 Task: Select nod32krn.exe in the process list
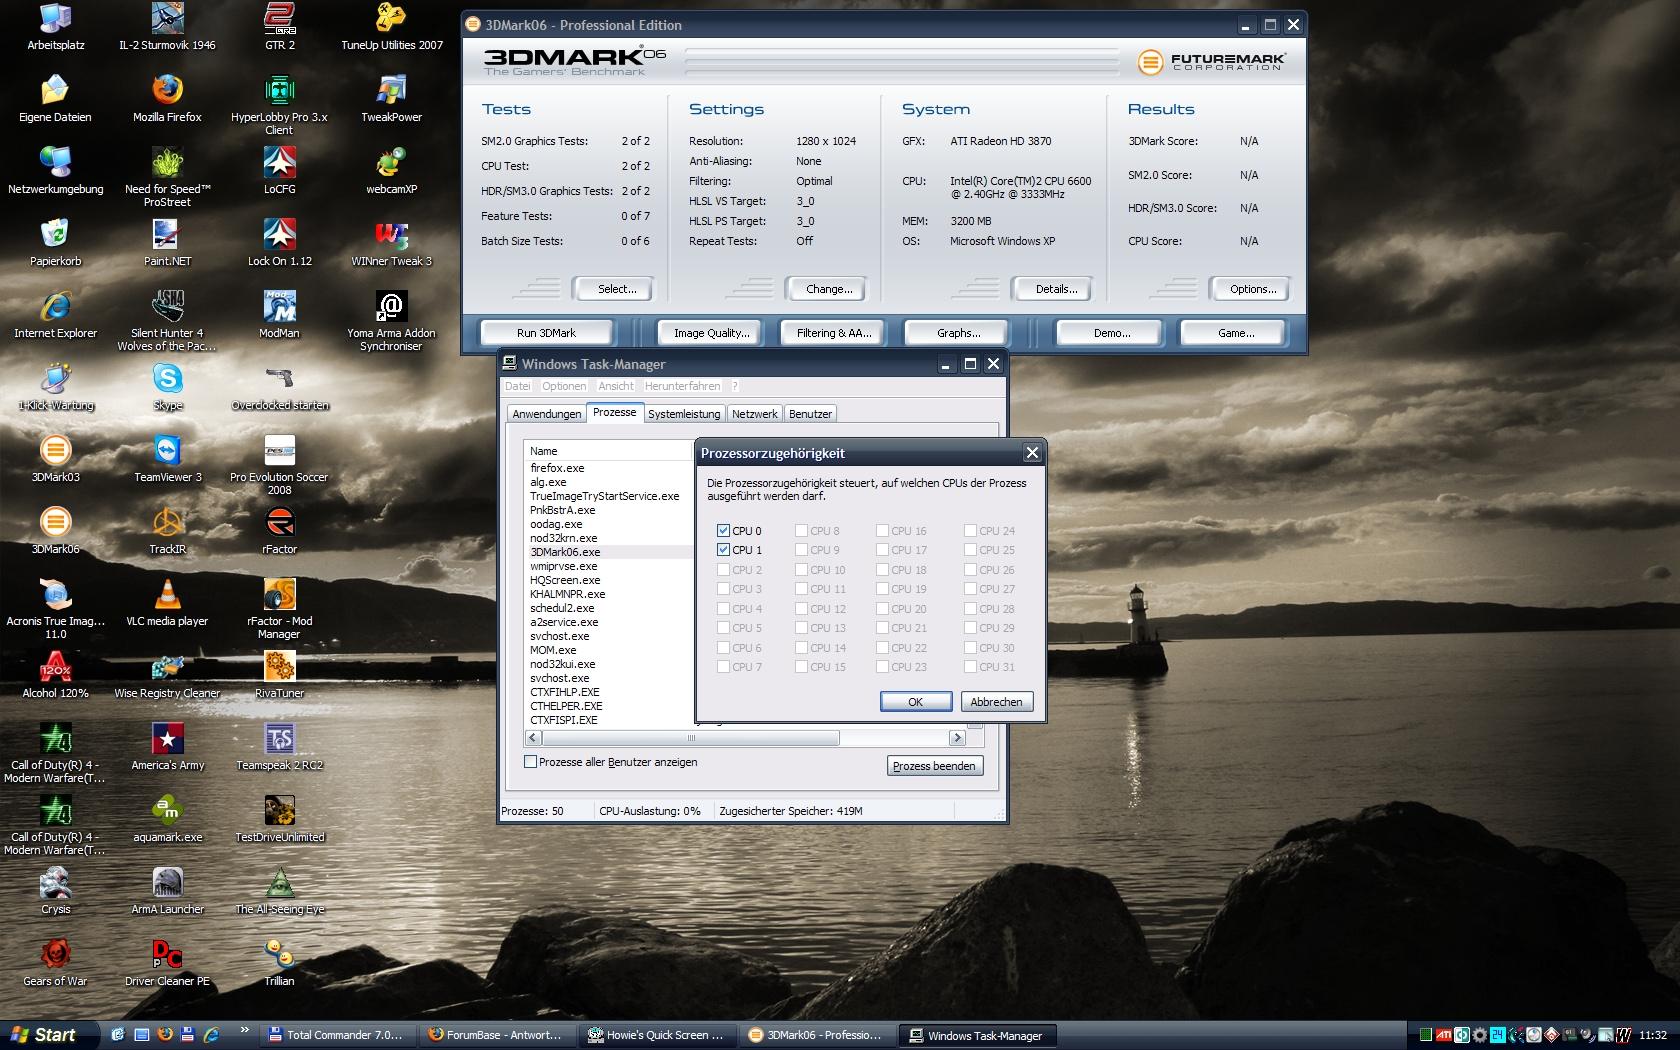pyautogui.click(x=563, y=538)
